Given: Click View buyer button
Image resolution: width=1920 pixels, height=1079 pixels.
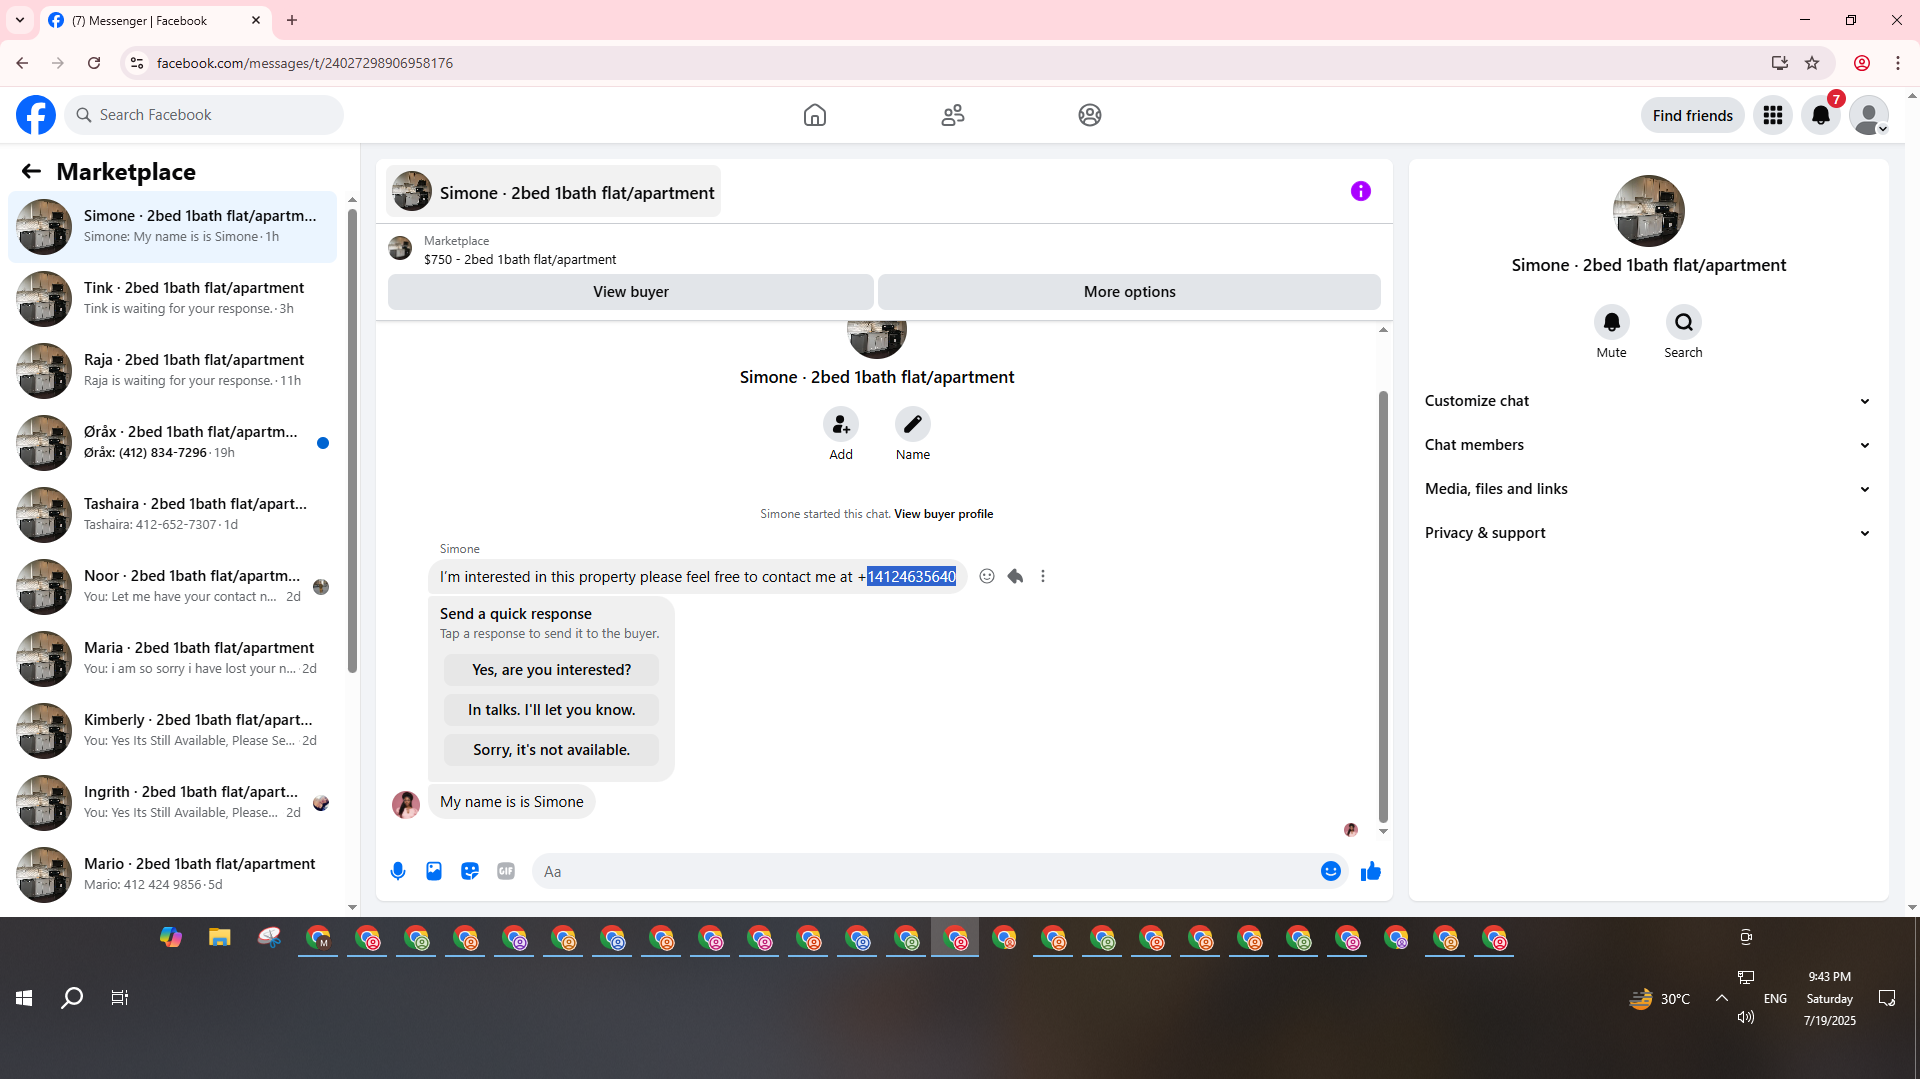Looking at the screenshot, I should [x=631, y=292].
